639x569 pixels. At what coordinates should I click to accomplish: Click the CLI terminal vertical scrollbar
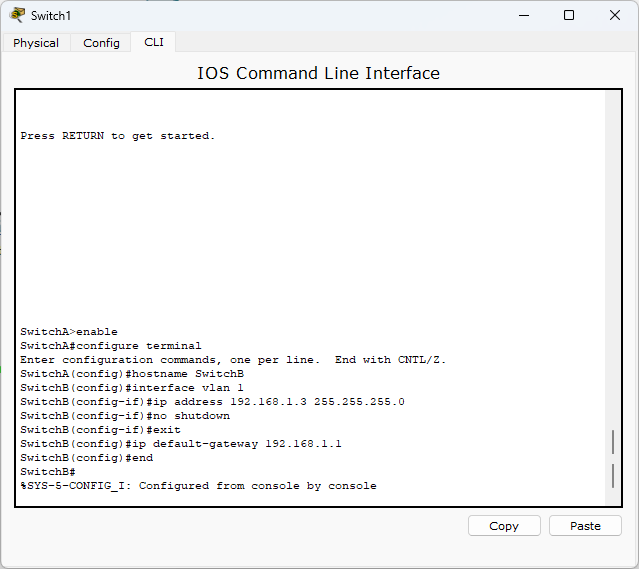(x=613, y=298)
